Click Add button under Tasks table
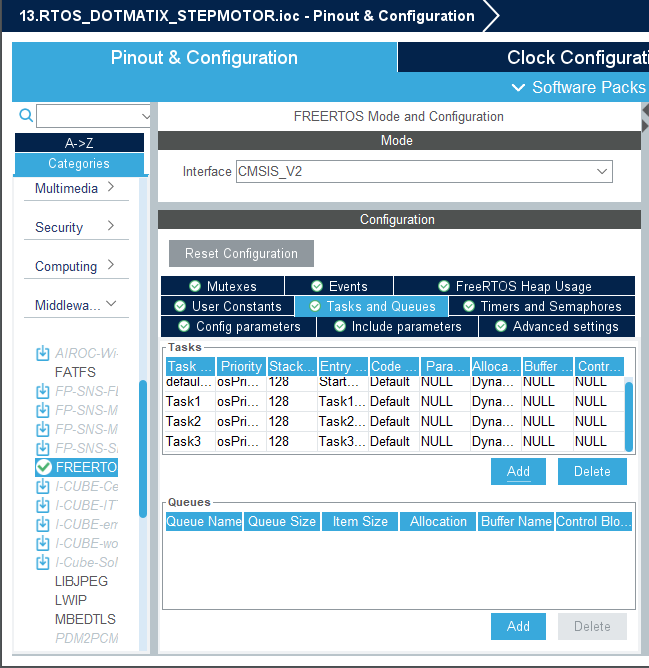Viewport: 649px width, 668px height. click(518, 471)
